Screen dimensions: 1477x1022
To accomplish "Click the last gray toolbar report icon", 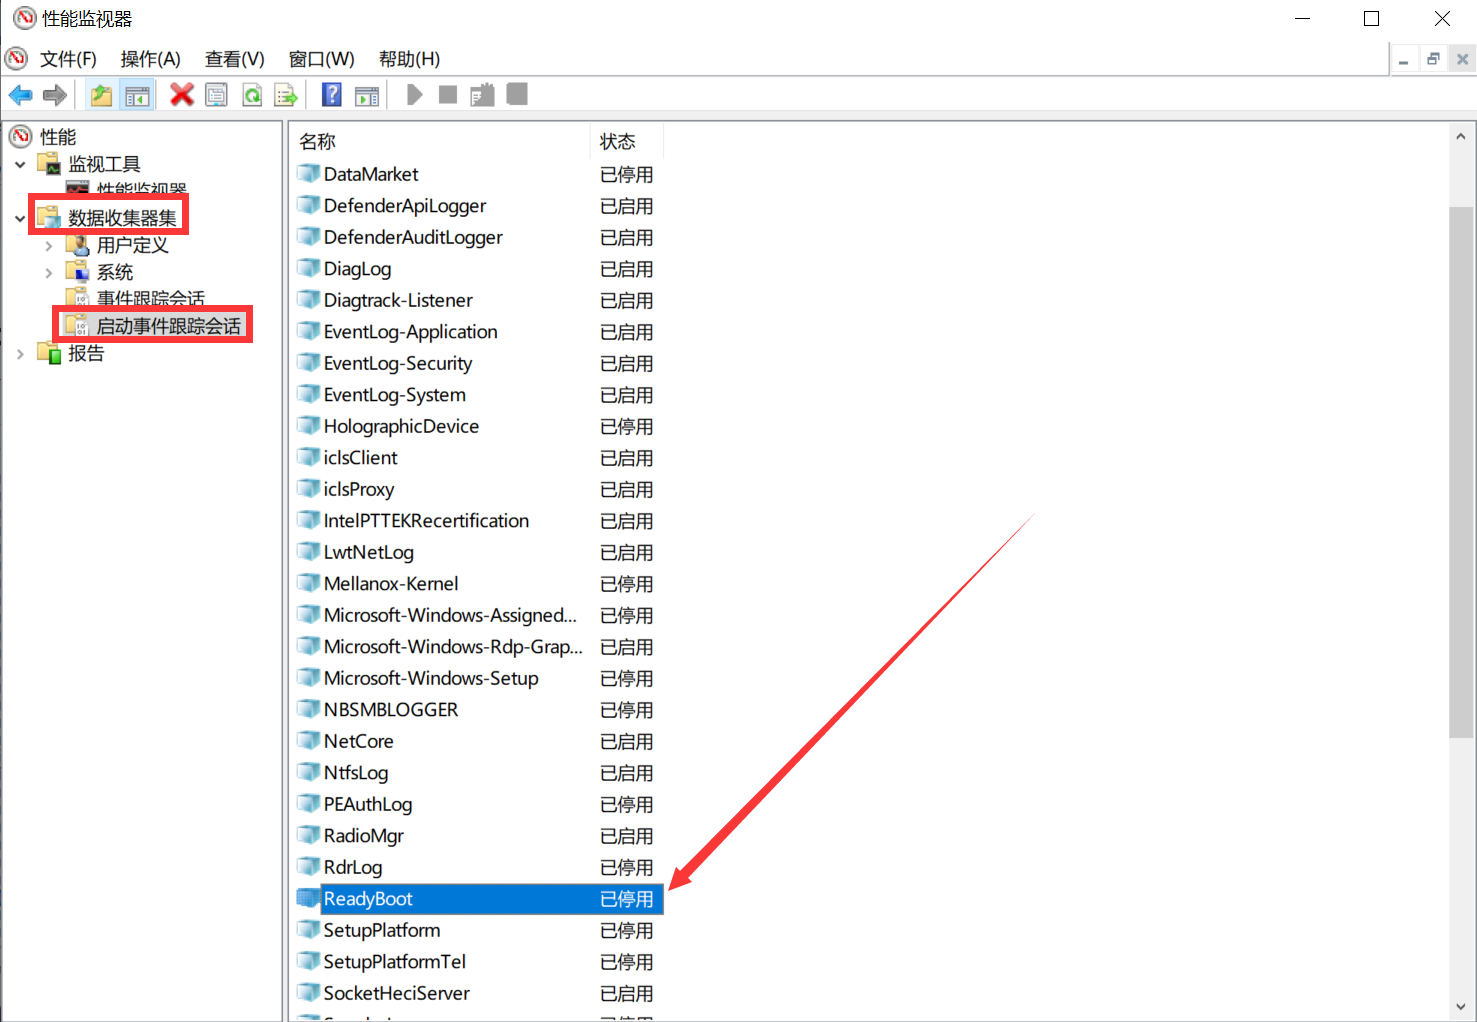I will coord(517,94).
